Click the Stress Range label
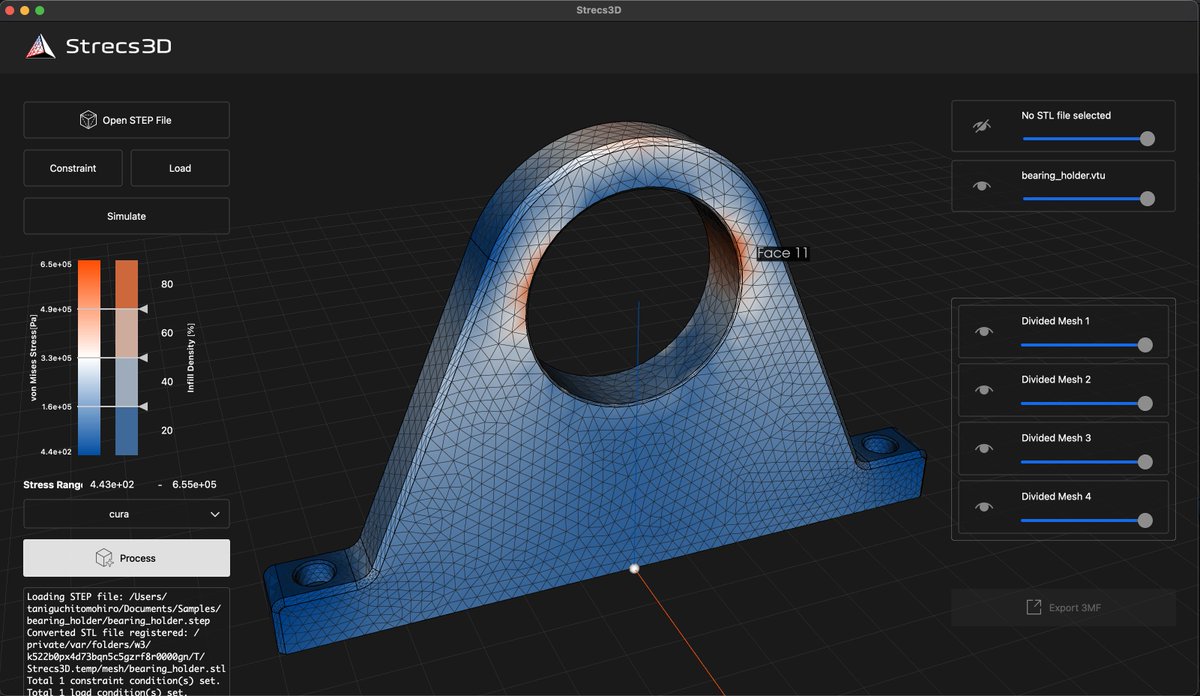The image size is (1200, 696). click(x=53, y=484)
